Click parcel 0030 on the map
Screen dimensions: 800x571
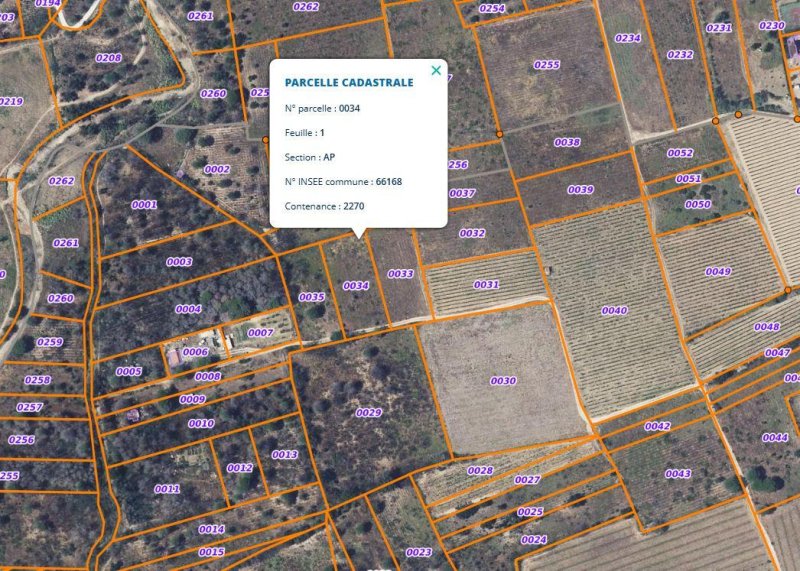[503, 381]
